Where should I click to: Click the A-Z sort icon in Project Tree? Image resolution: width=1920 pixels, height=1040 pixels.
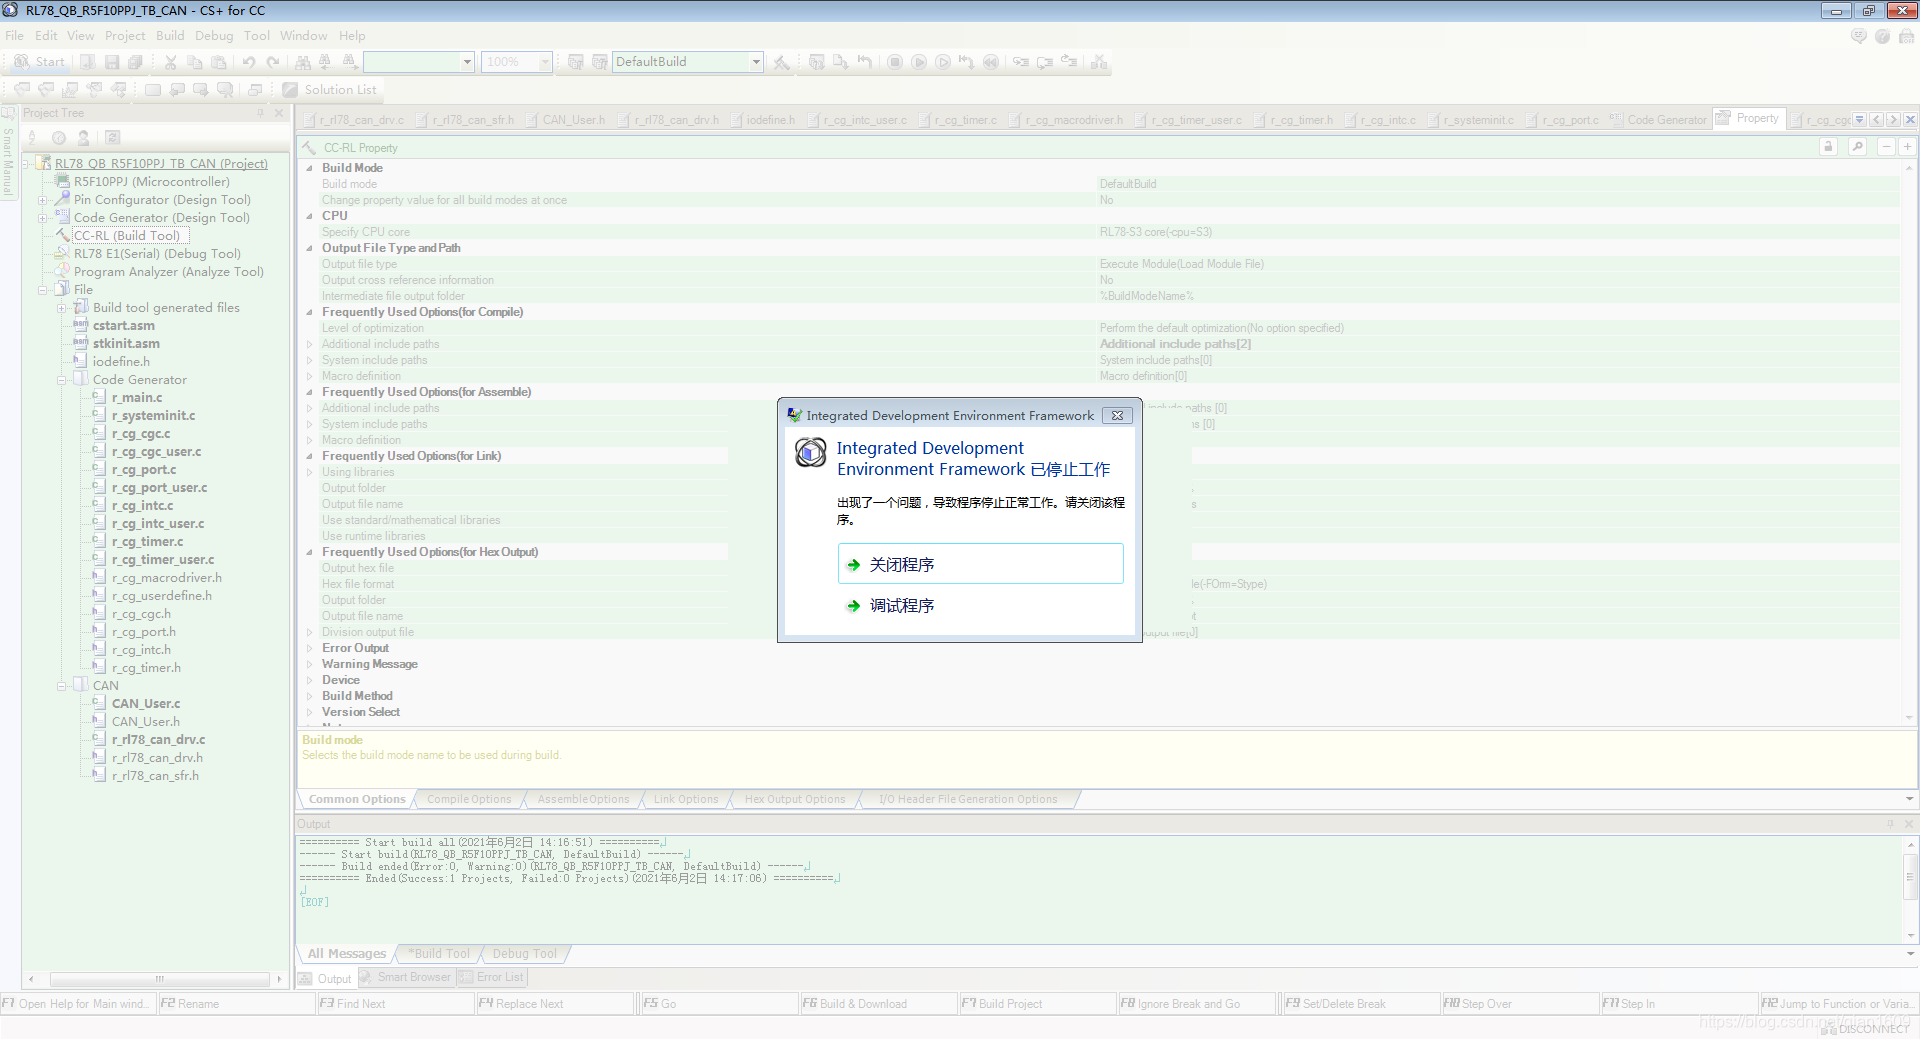[x=32, y=138]
